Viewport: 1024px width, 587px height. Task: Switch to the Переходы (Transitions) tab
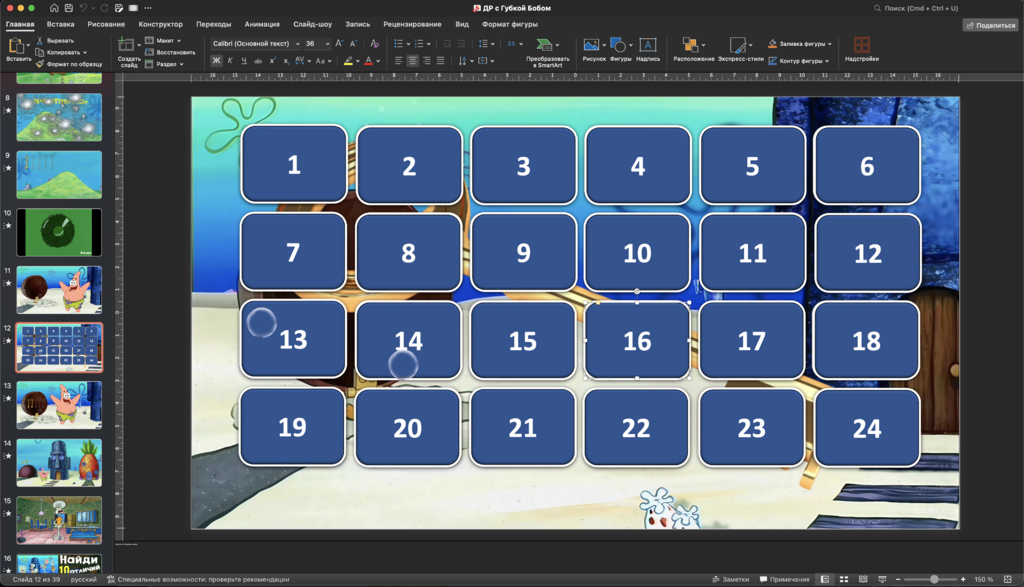pyautogui.click(x=214, y=24)
